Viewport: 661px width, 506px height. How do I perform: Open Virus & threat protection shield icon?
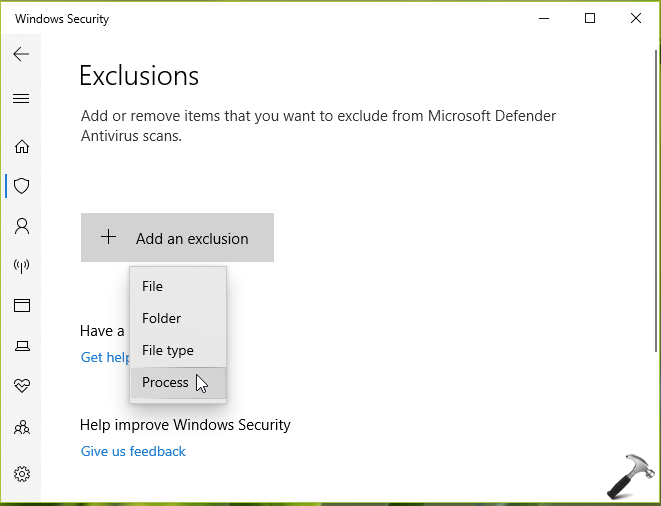21,186
